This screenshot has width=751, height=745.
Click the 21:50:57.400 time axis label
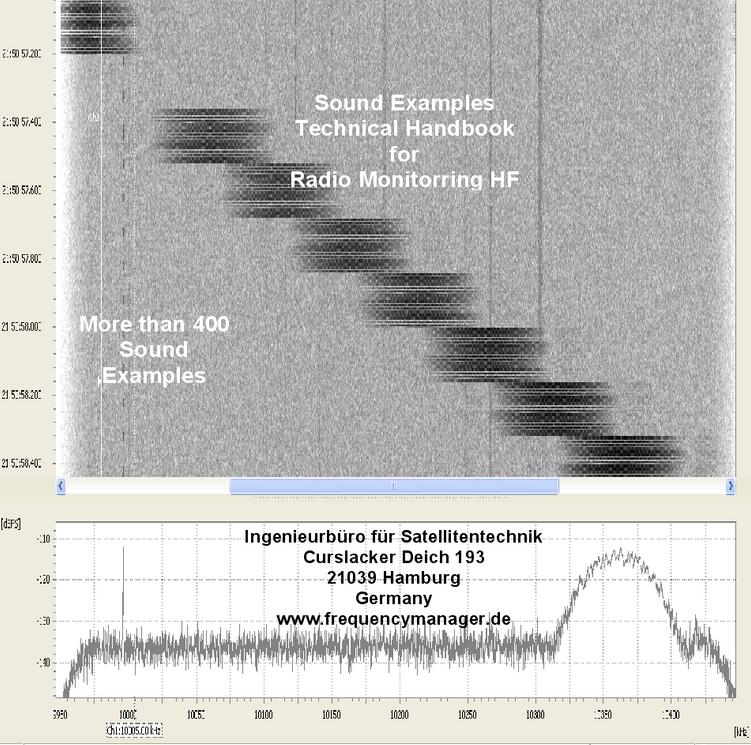tap(21, 122)
